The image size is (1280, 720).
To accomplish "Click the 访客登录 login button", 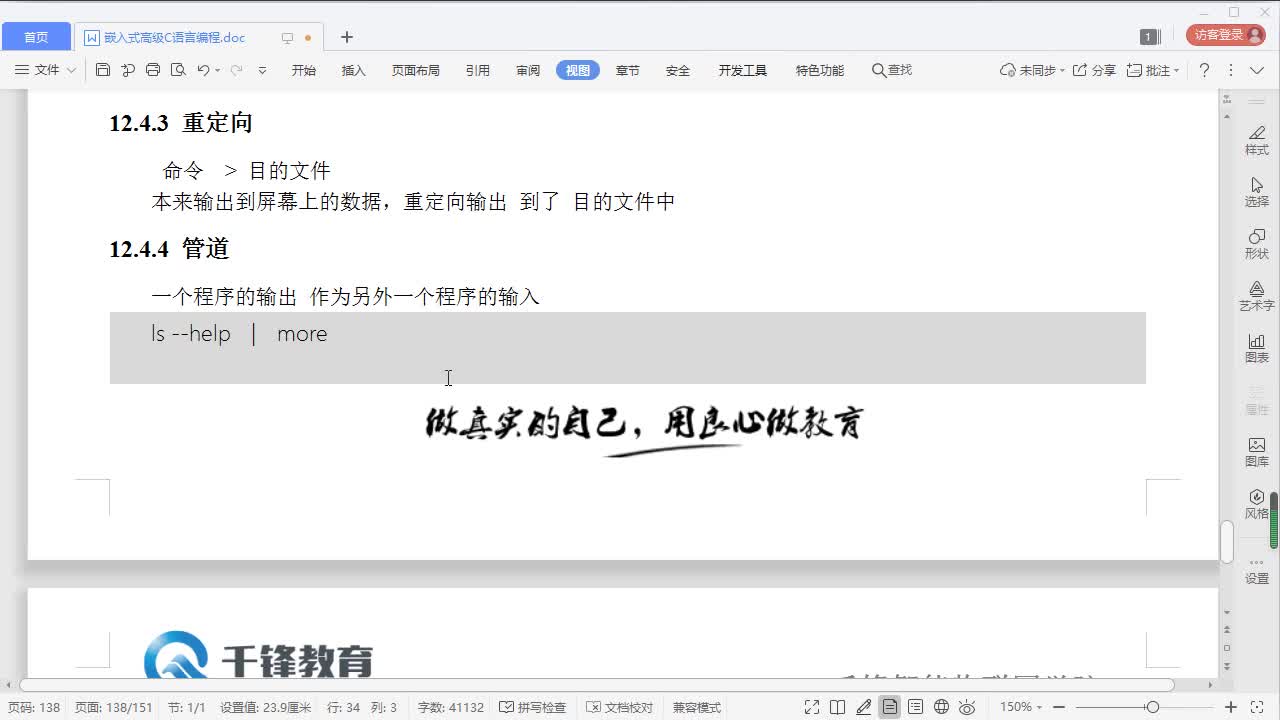I will [x=1225, y=35].
